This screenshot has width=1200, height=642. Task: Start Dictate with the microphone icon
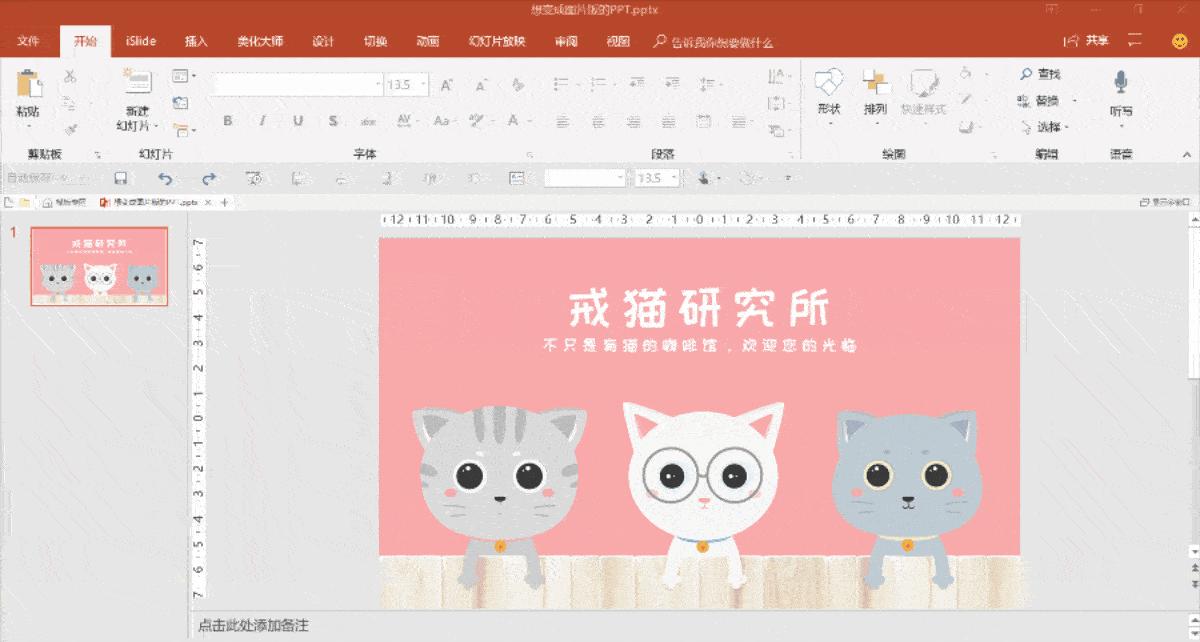[1121, 84]
